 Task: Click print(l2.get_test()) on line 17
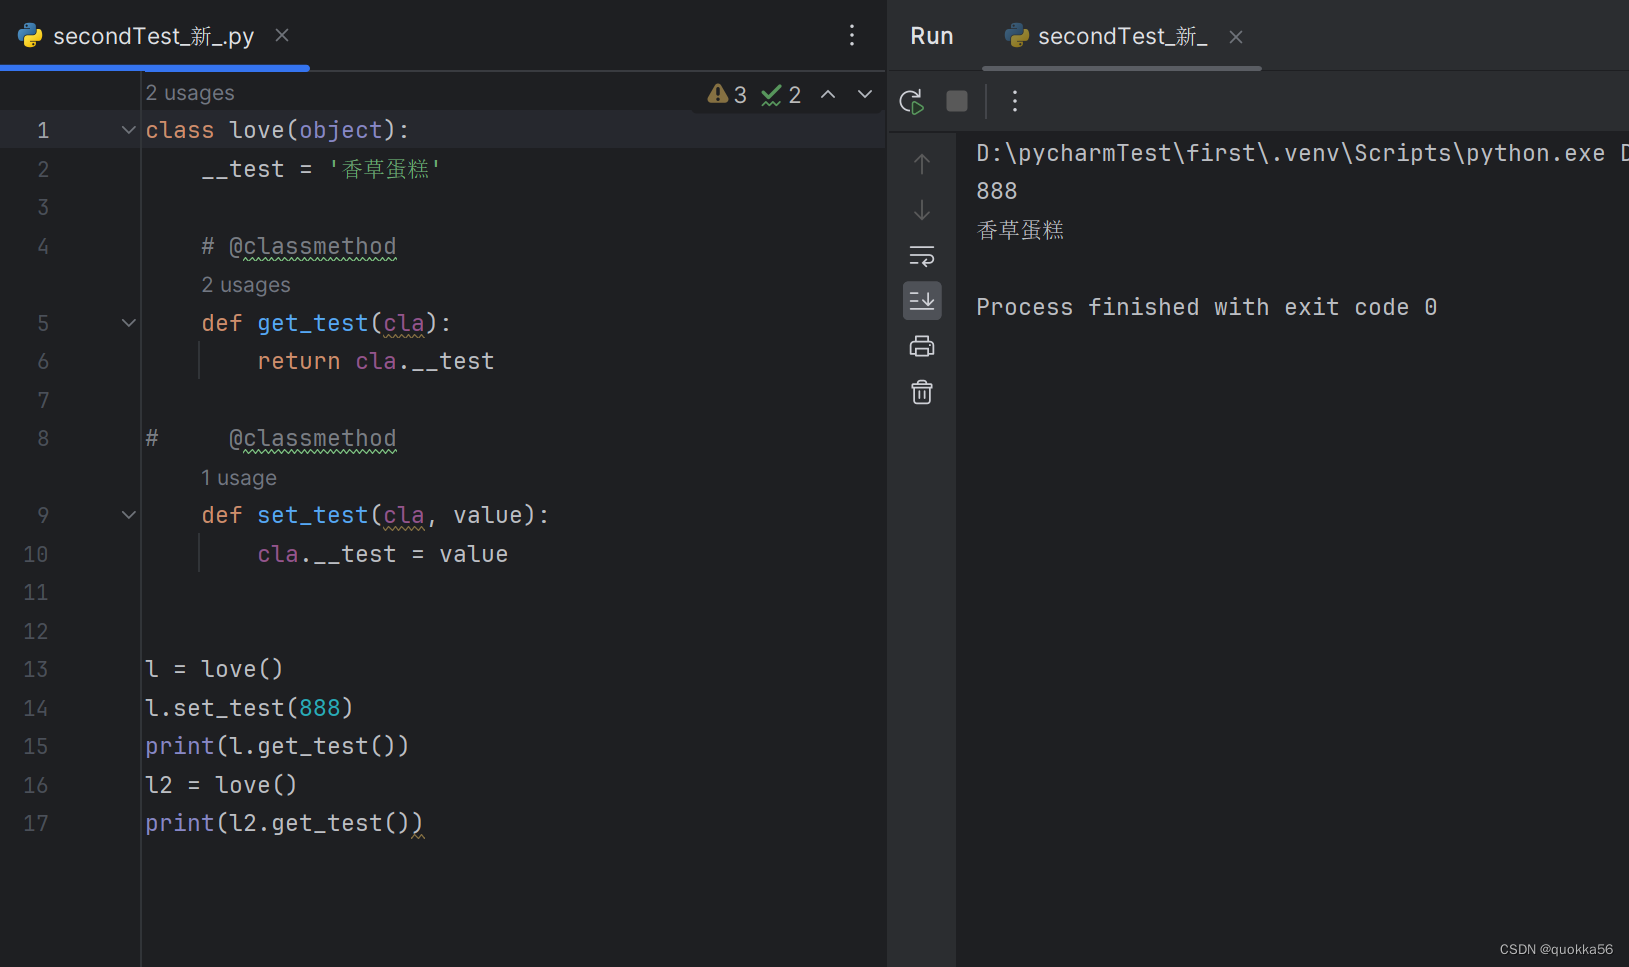pos(284,823)
